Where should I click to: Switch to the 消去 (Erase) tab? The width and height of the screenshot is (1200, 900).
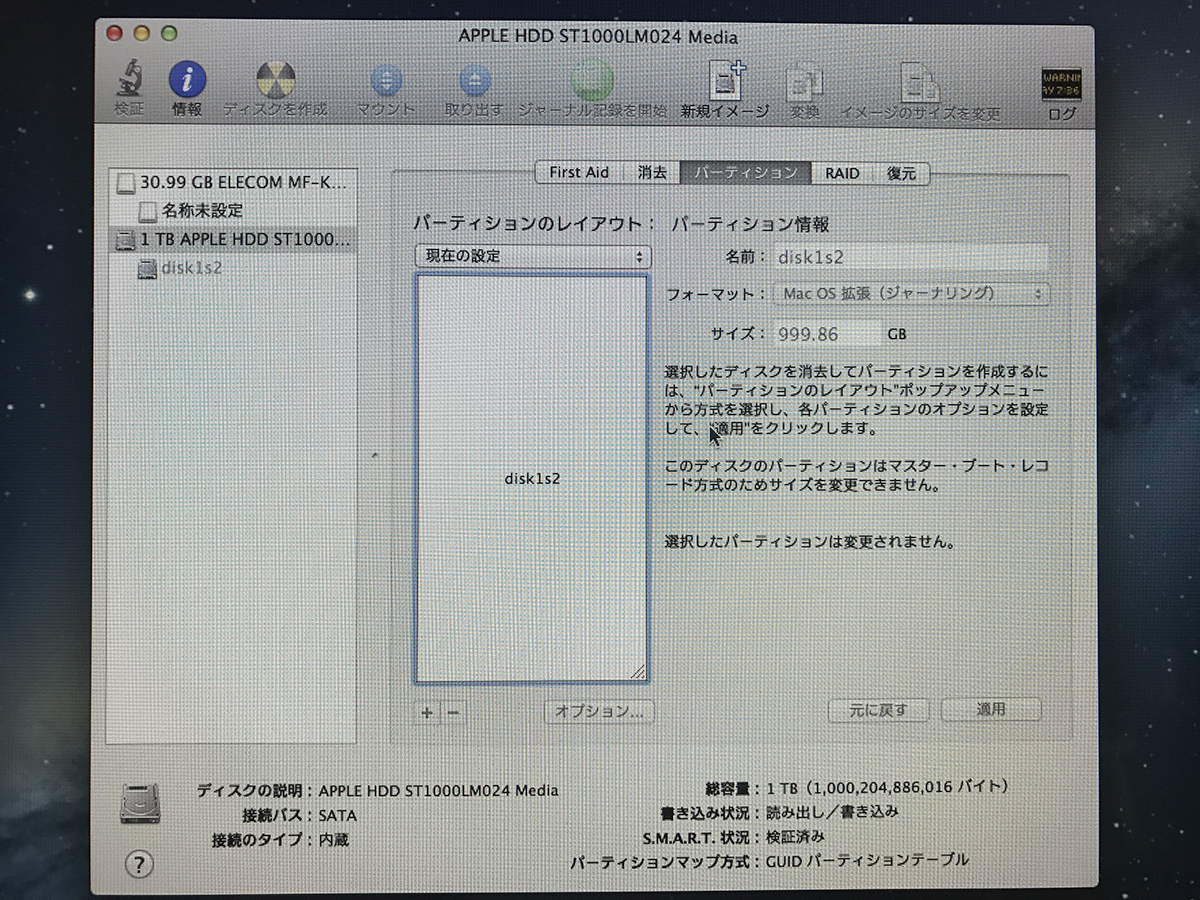(x=652, y=173)
